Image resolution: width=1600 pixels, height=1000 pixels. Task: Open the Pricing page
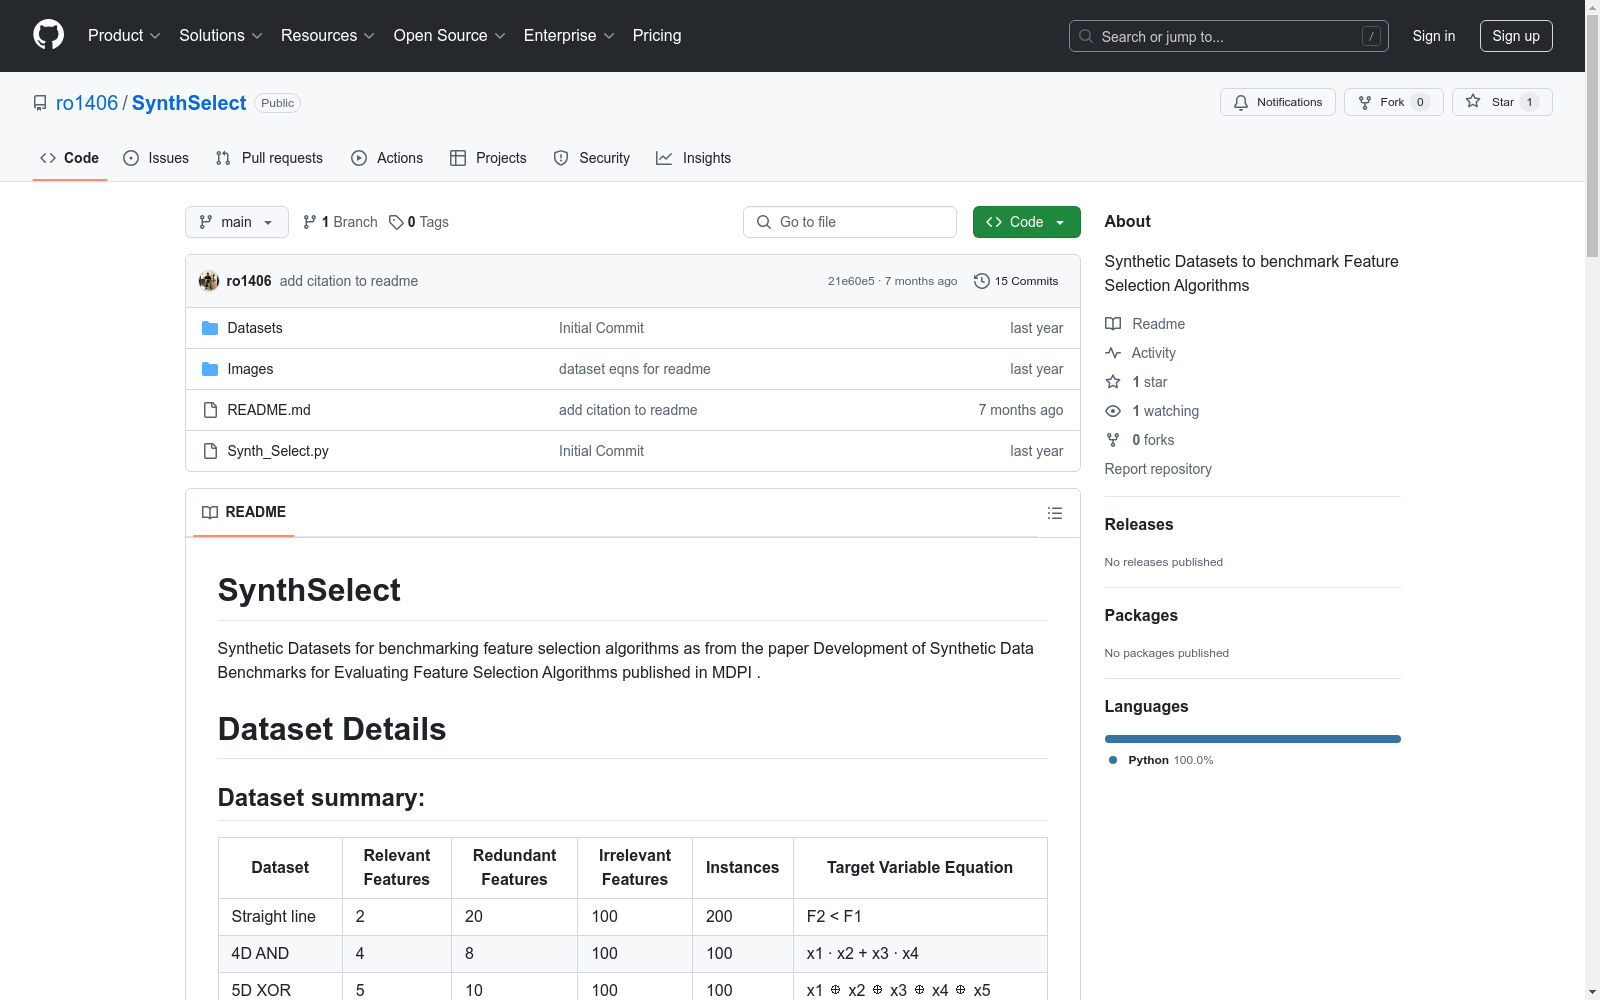tap(657, 35)
